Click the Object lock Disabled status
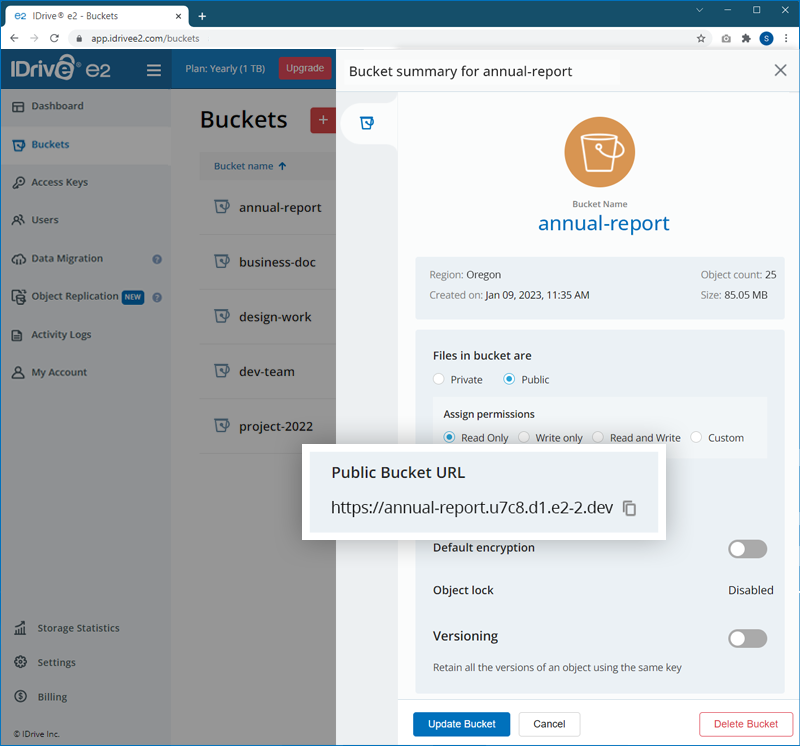This screenshot has height=746, width=800. [751, 590]
